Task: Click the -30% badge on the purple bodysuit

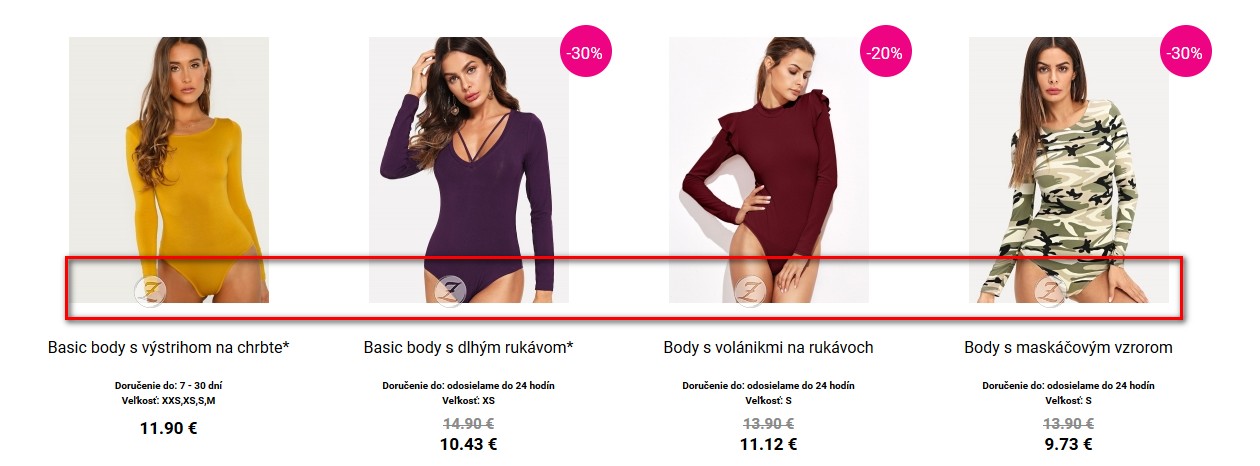Action: coord(585,53)
